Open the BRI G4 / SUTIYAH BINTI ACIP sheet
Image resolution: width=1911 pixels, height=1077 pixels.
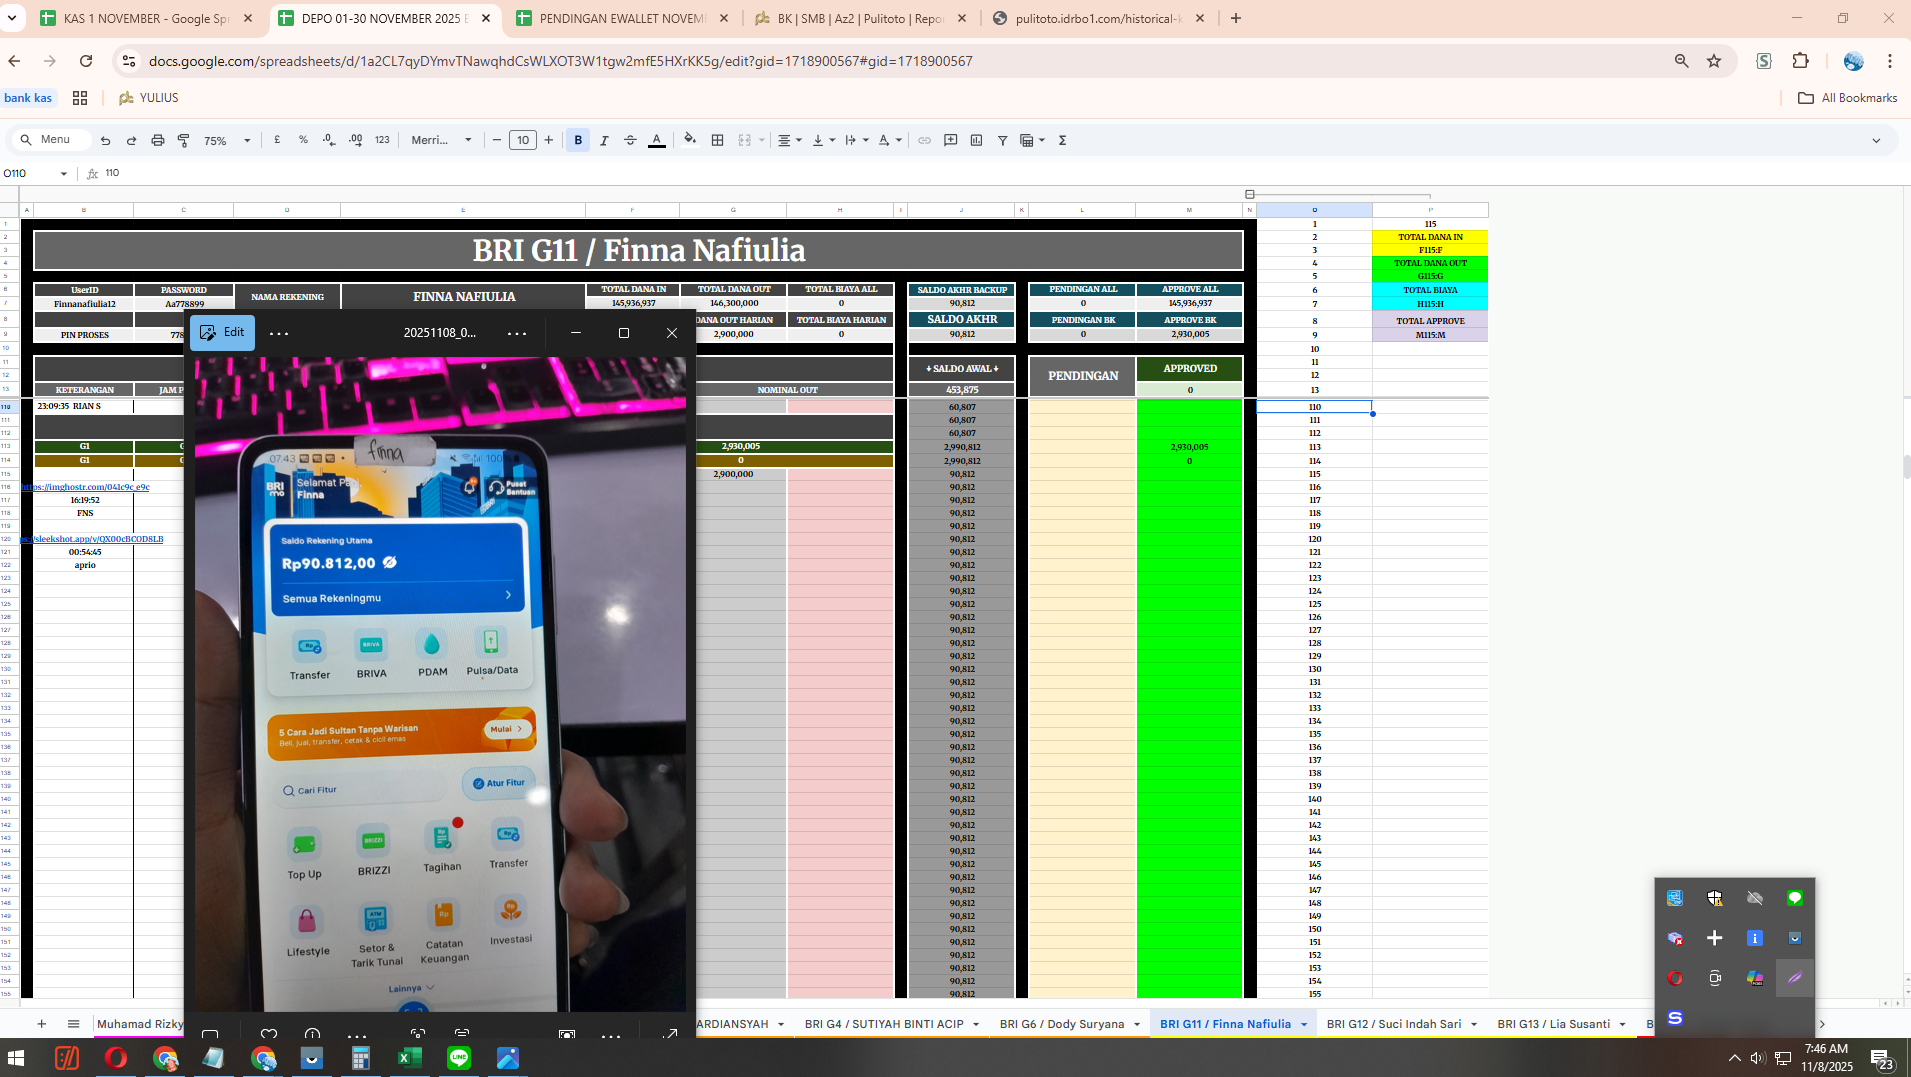[x=883, y=1024]
